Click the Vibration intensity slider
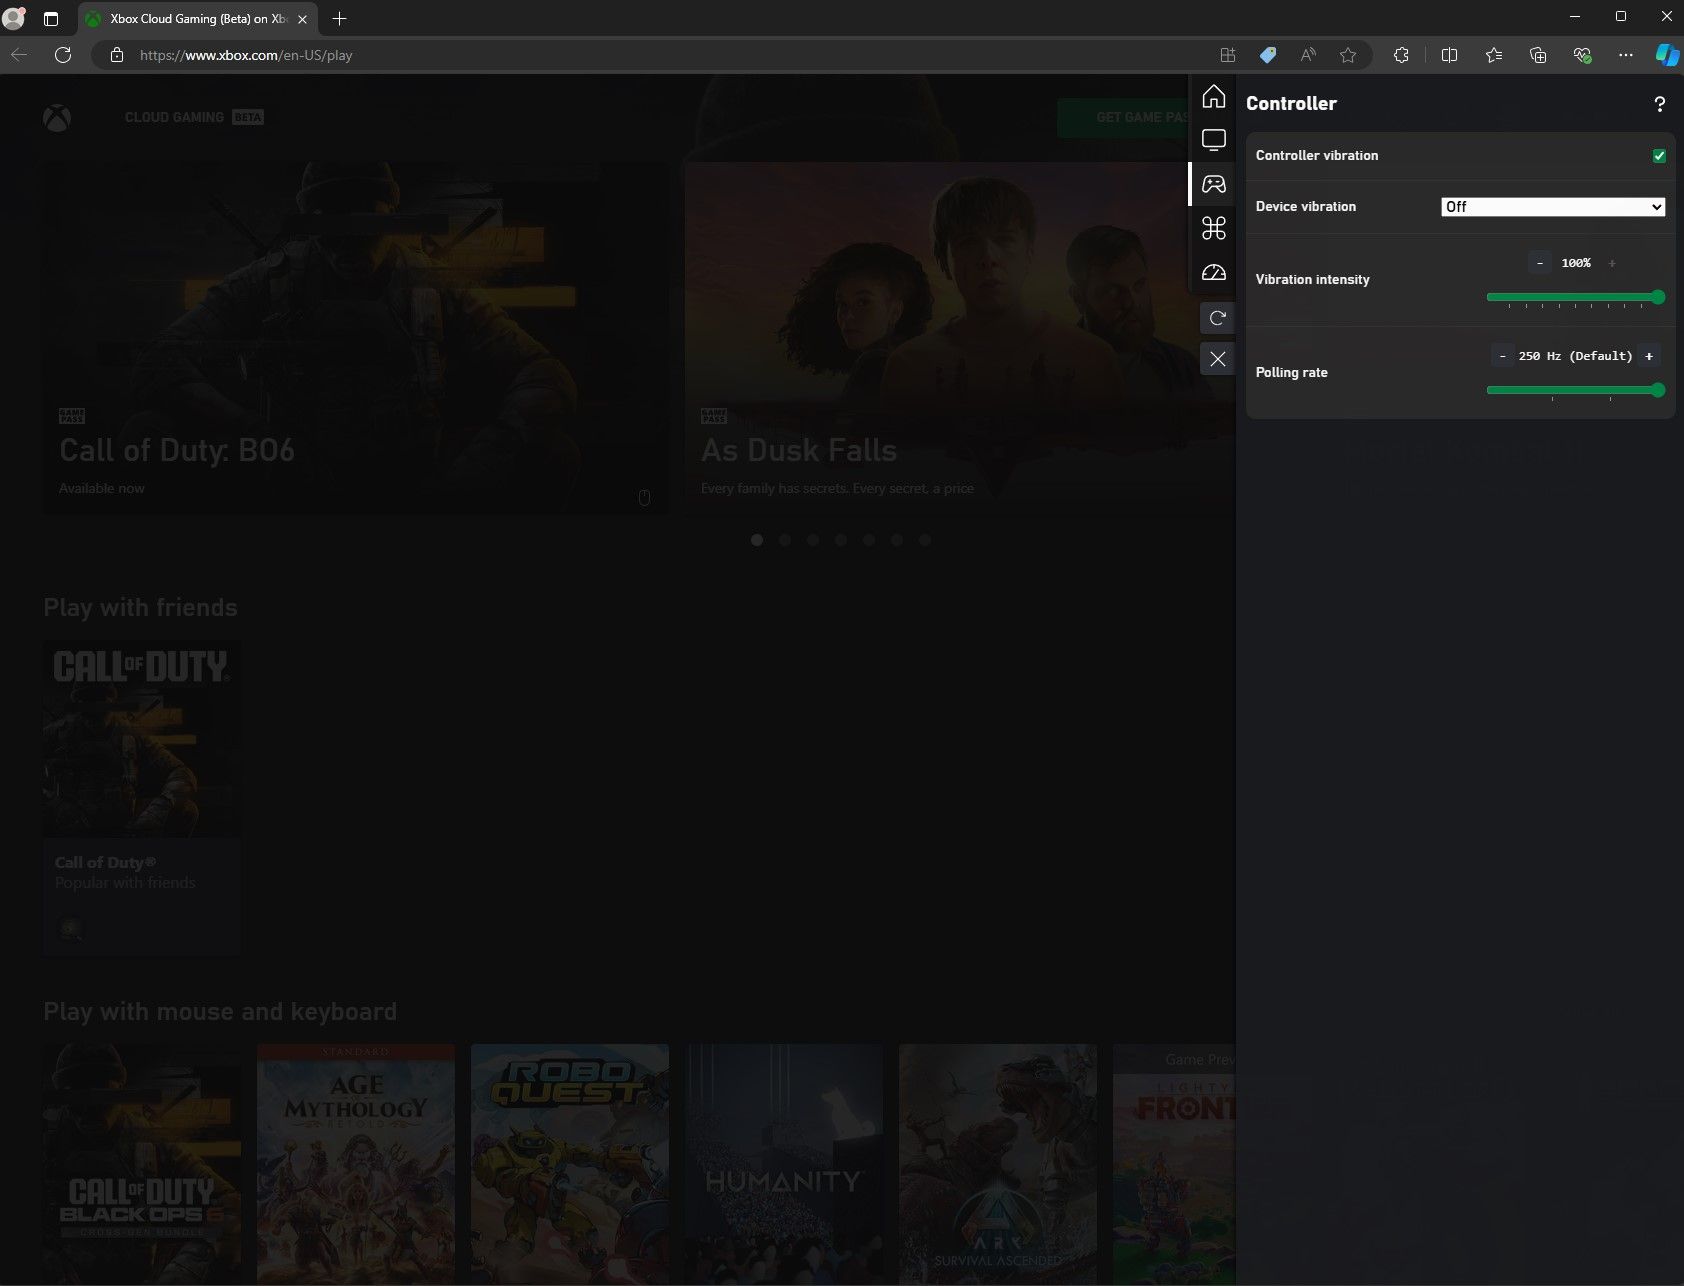 (1574, 297)
